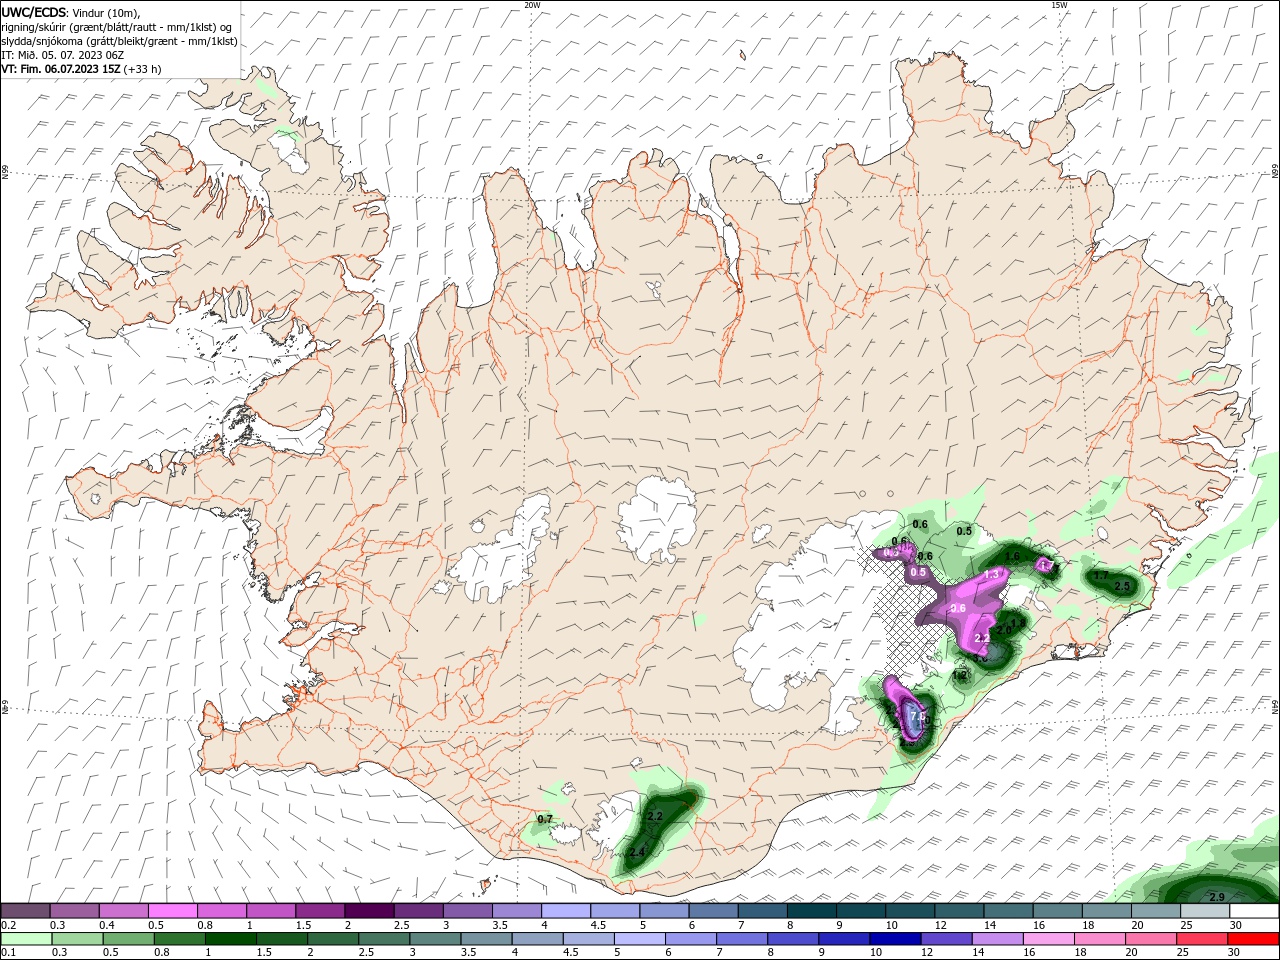Click the bottom legend swatch between 16 and 18
This screenshot has height=960, width=1280.
click(x=1047, y=939)
